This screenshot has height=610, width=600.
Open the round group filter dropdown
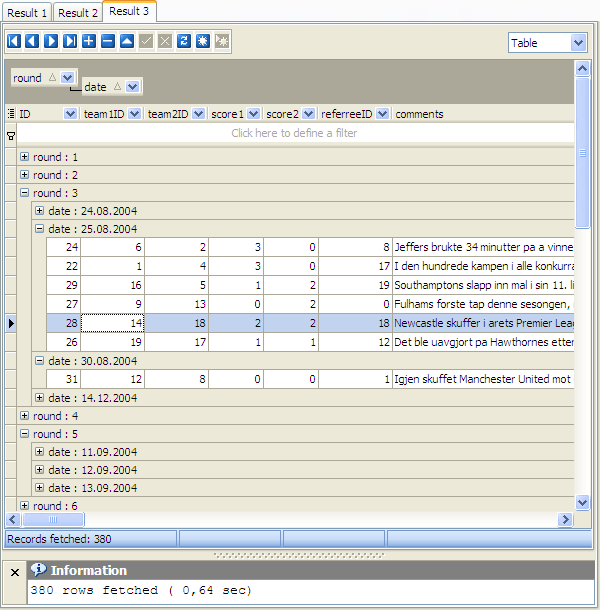[x=67, y=77]
